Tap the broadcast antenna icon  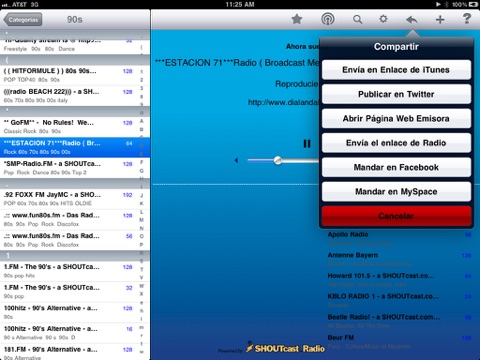click(328, 19)
